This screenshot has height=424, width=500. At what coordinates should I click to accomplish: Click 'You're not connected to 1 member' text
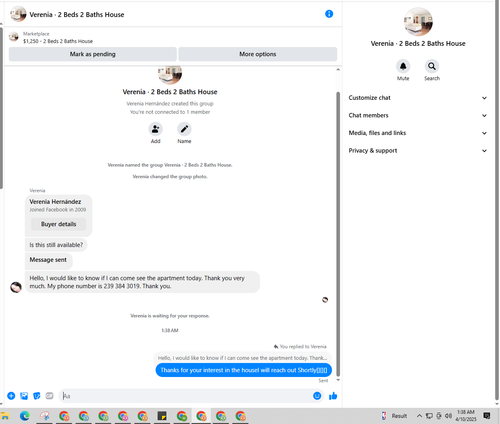(x=170, y=112)
